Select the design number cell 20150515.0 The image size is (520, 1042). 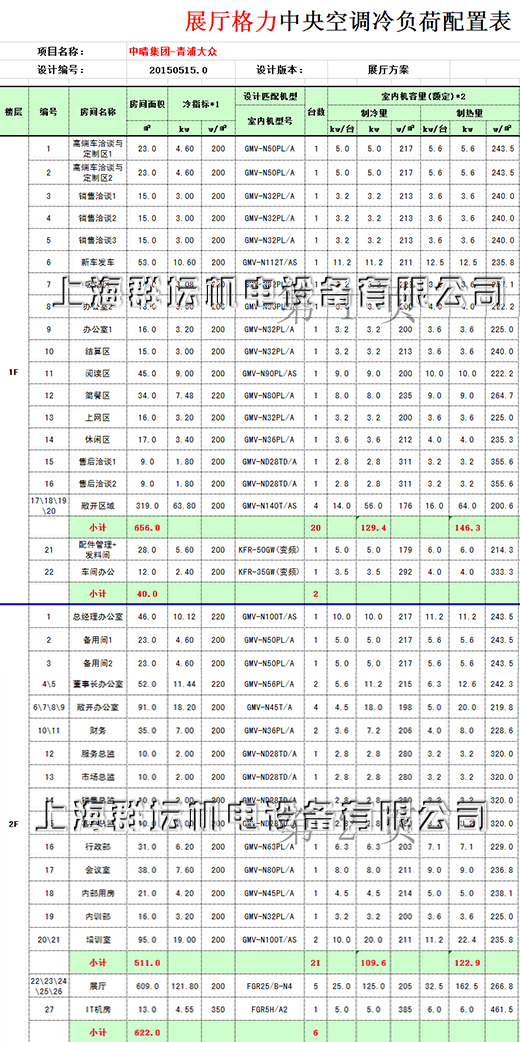click(179, 69)
